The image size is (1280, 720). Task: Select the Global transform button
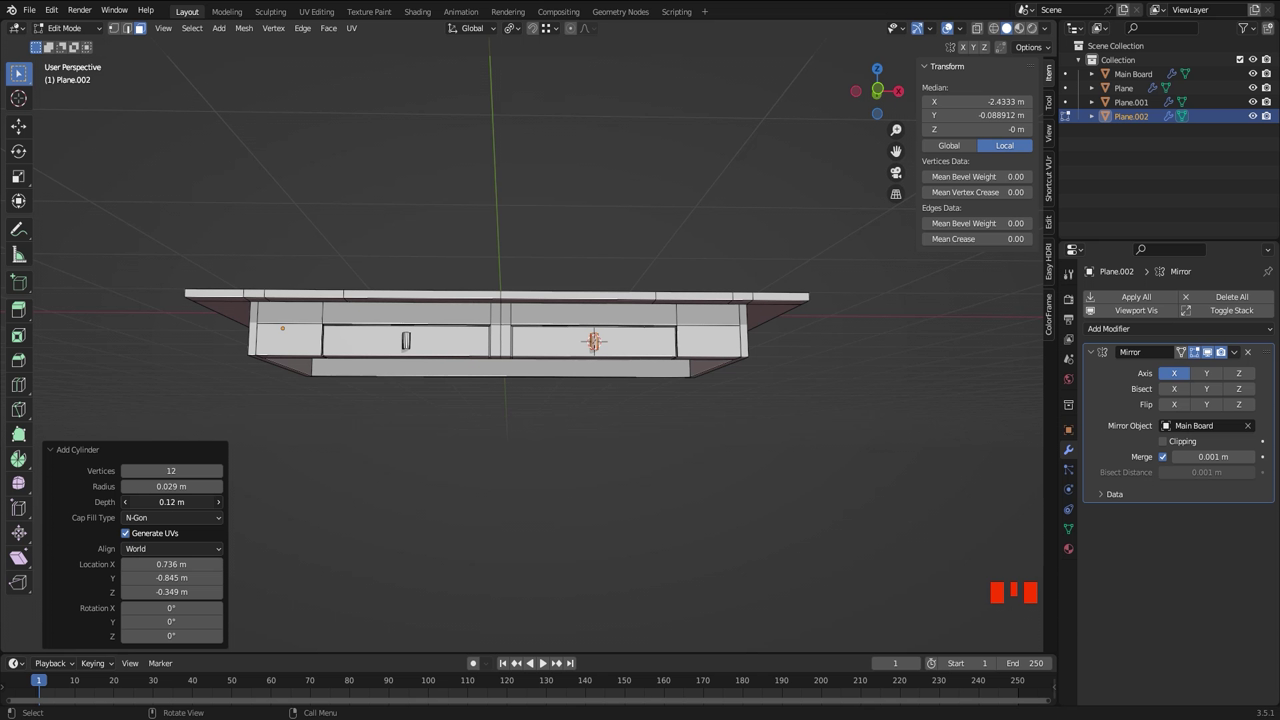pyautogui.click(x=949, y=146)
